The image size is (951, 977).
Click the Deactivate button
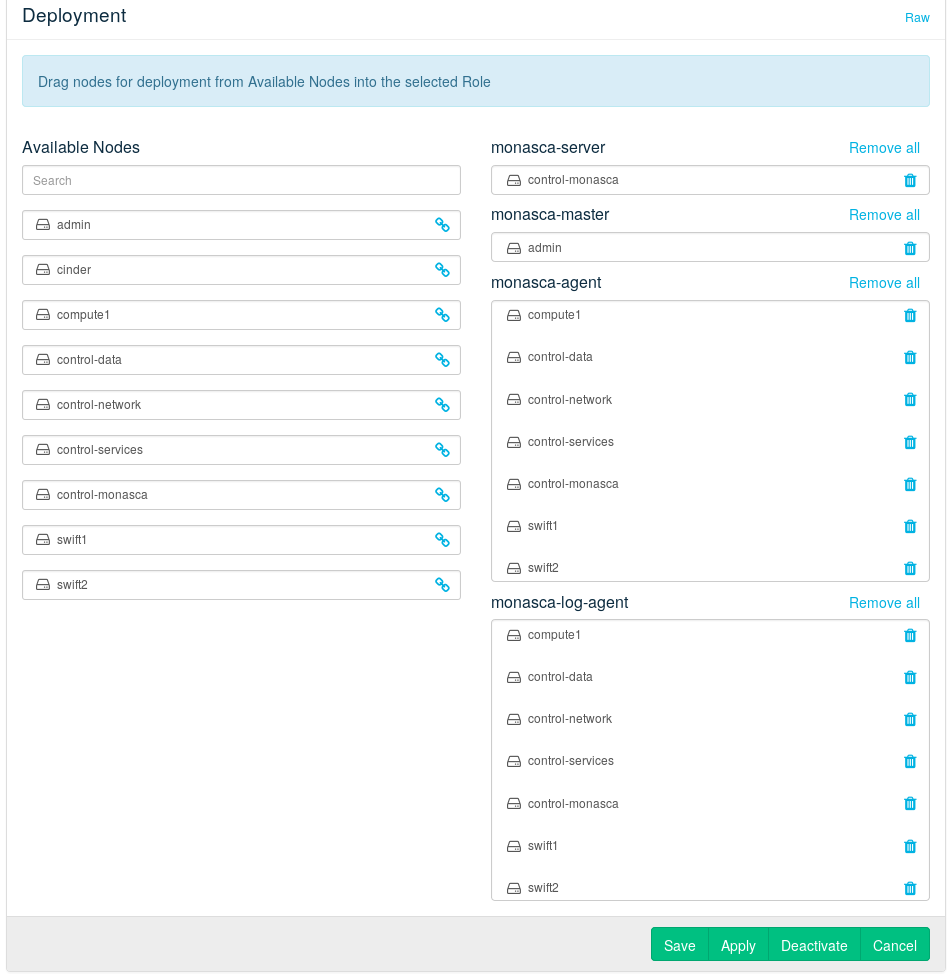tap(814, 945)
